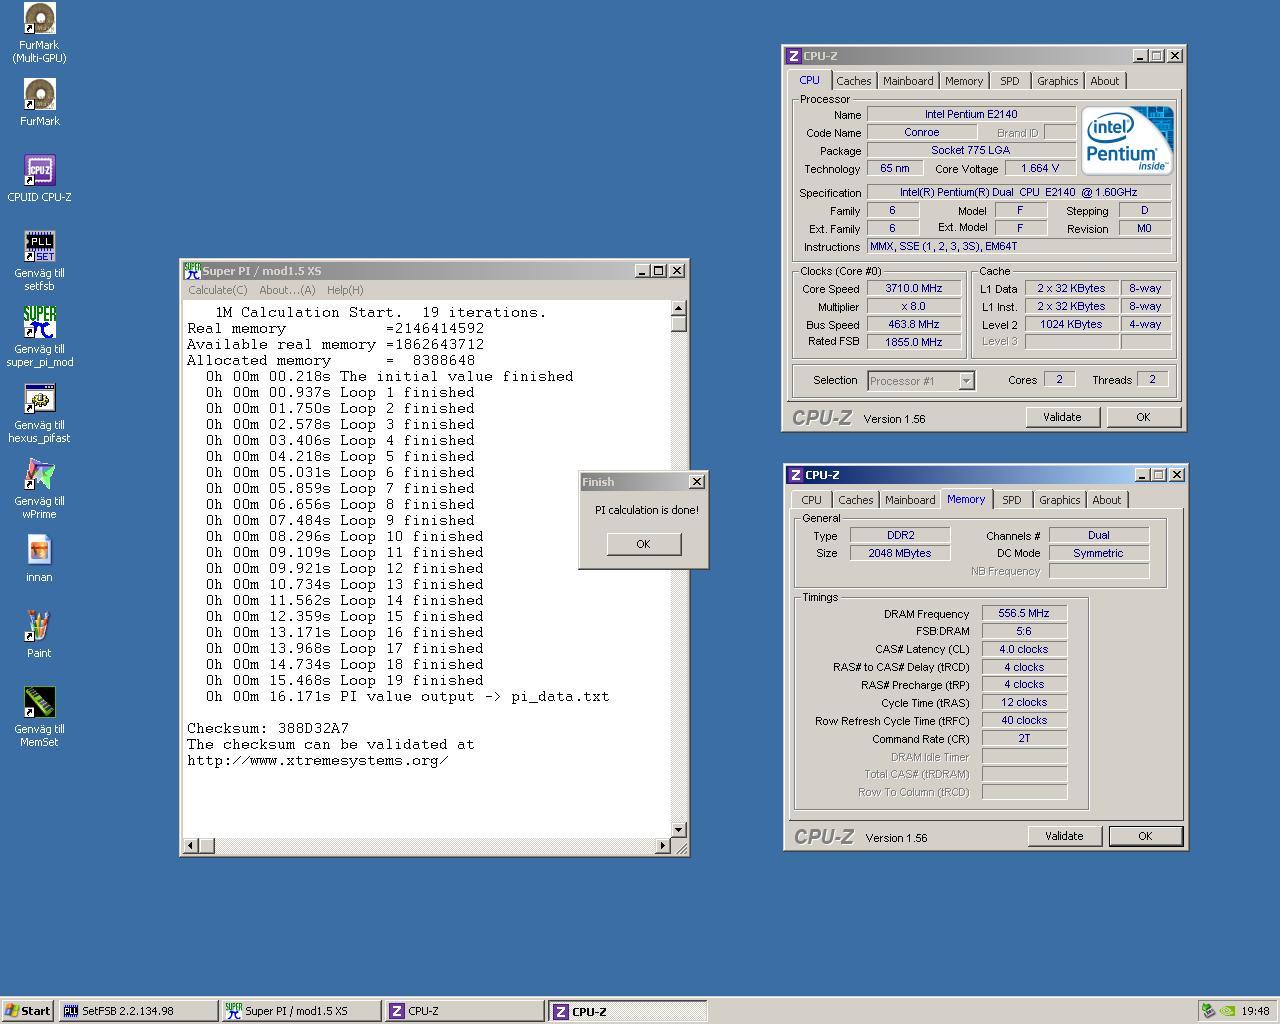Click Validate in upper CPU-Z window
The height and width of the screenshot is (1024, 1280).
pyautogui.click(x=1062, y=417)
